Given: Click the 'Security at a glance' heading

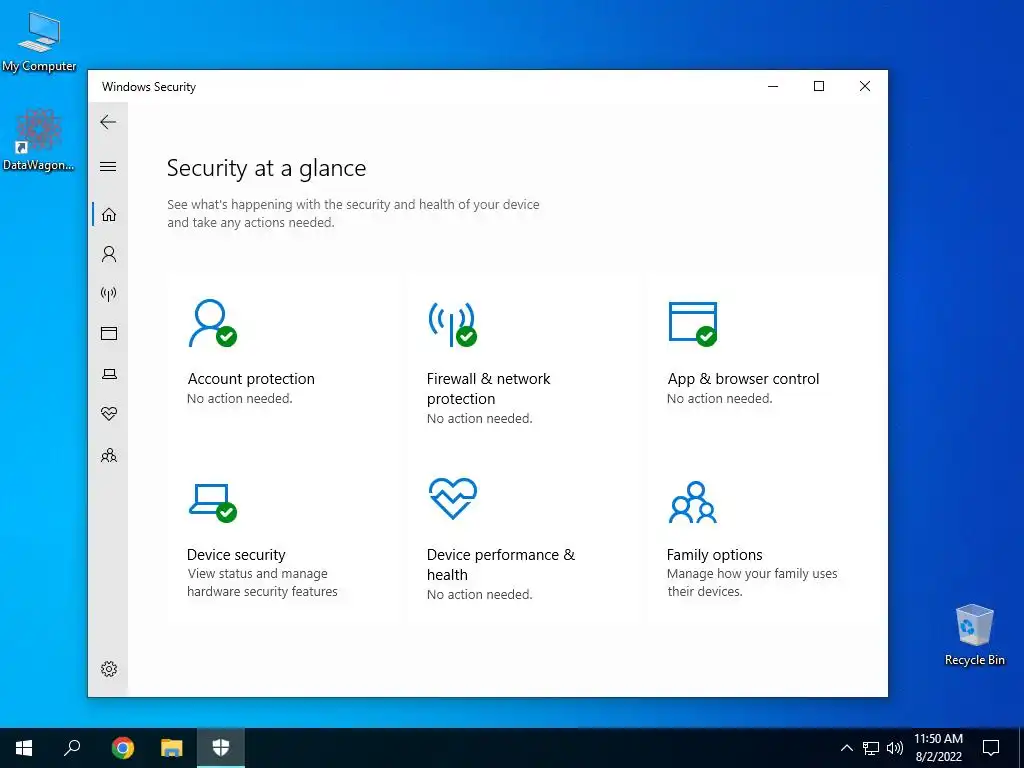Looking at the screenshot, I should coord(266,168).
